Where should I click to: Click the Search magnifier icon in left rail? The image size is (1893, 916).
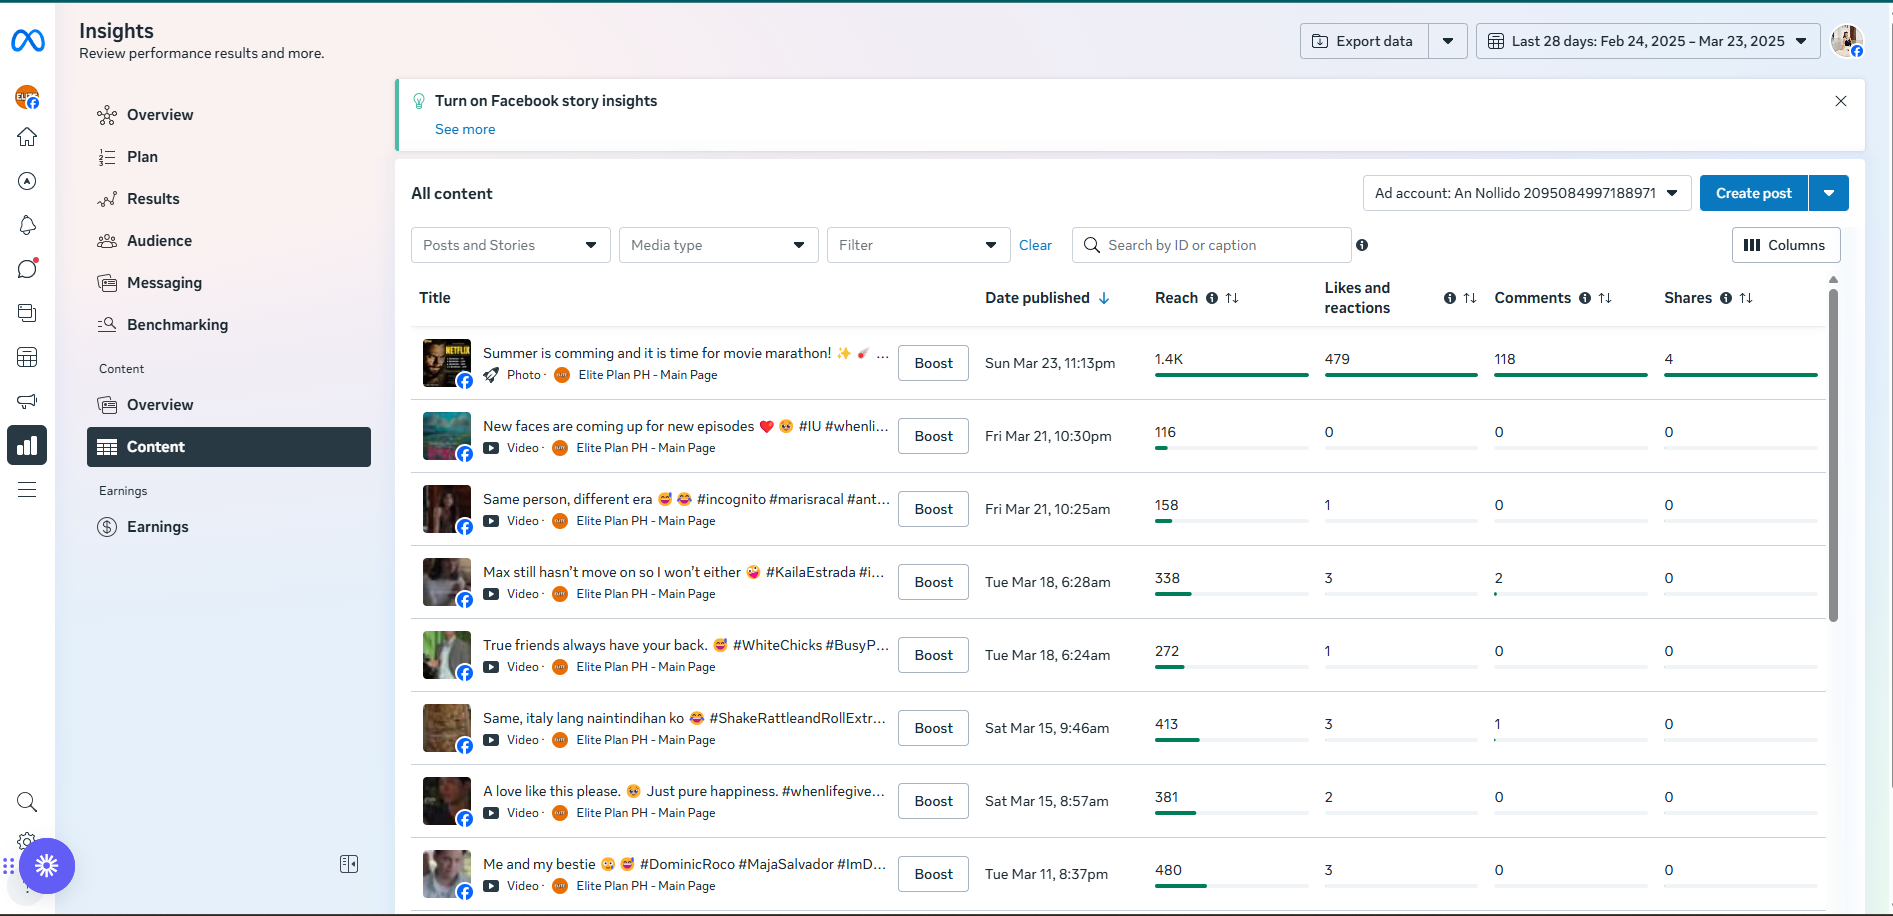[27, 802]
